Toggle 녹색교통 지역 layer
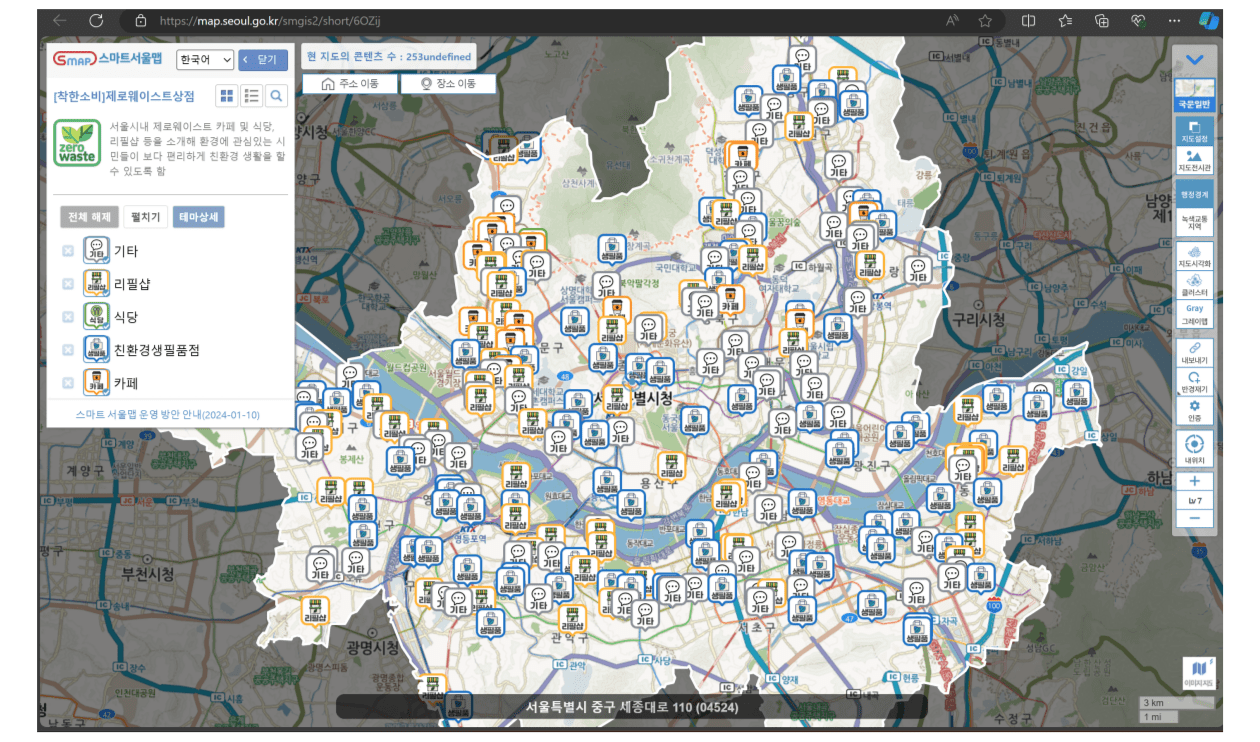Screen dimensions: 1260x742 coord(1194,222)
